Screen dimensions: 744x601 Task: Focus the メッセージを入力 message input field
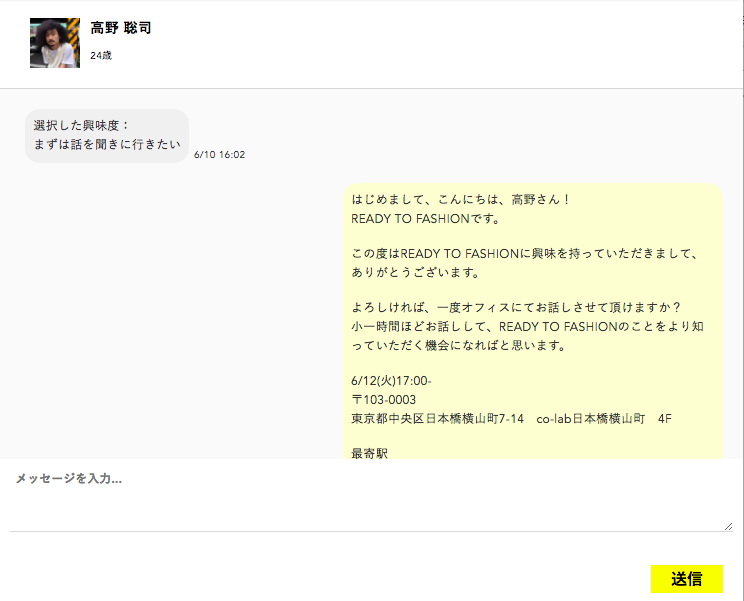(x=370, y=497)
